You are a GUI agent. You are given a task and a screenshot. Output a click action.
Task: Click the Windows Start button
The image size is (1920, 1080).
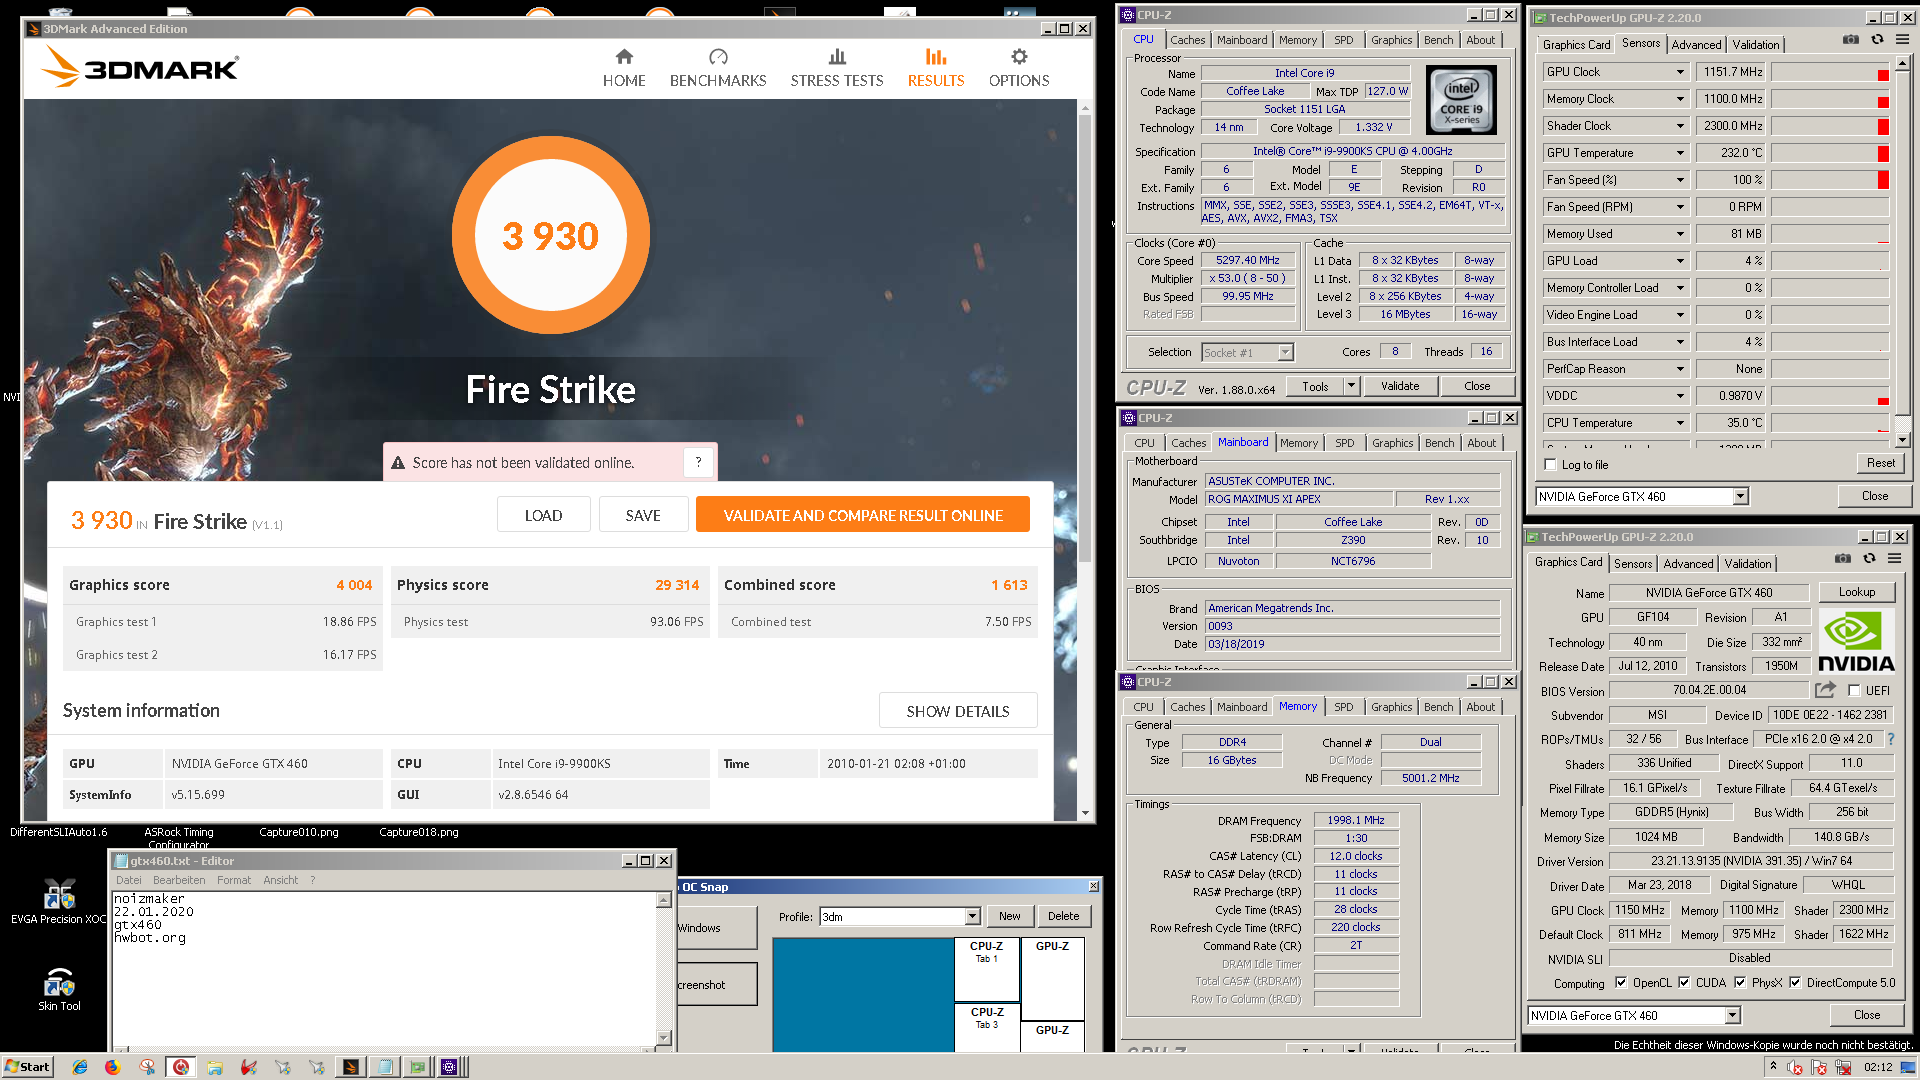click(x=27, y=1067)
